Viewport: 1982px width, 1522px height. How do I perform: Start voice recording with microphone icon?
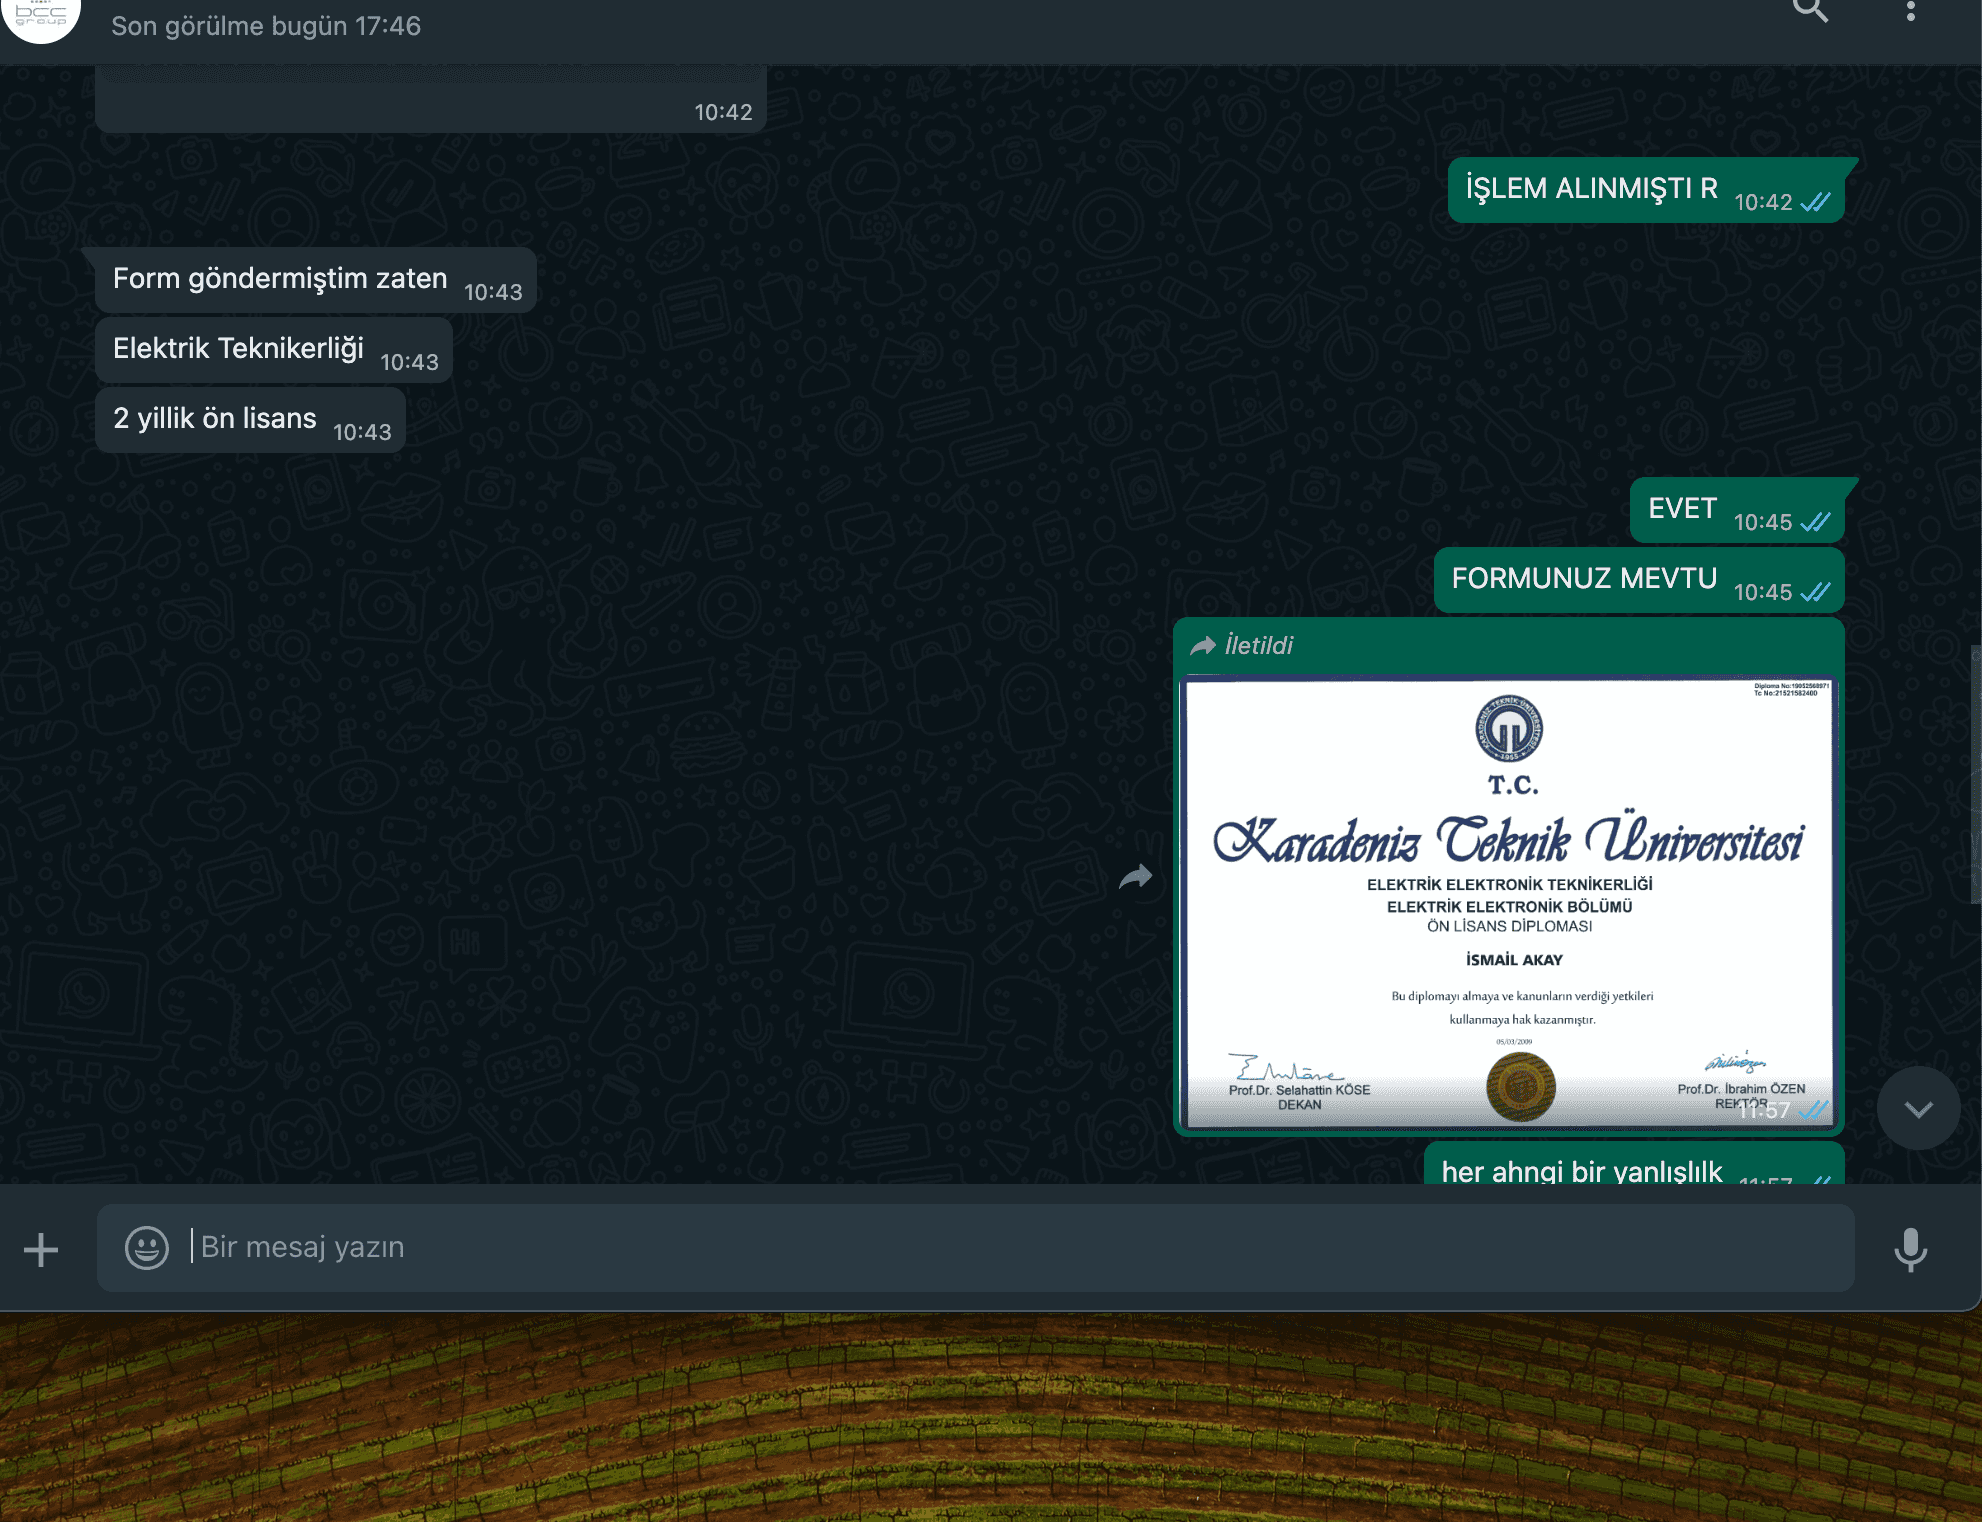click(1910, 1250)
